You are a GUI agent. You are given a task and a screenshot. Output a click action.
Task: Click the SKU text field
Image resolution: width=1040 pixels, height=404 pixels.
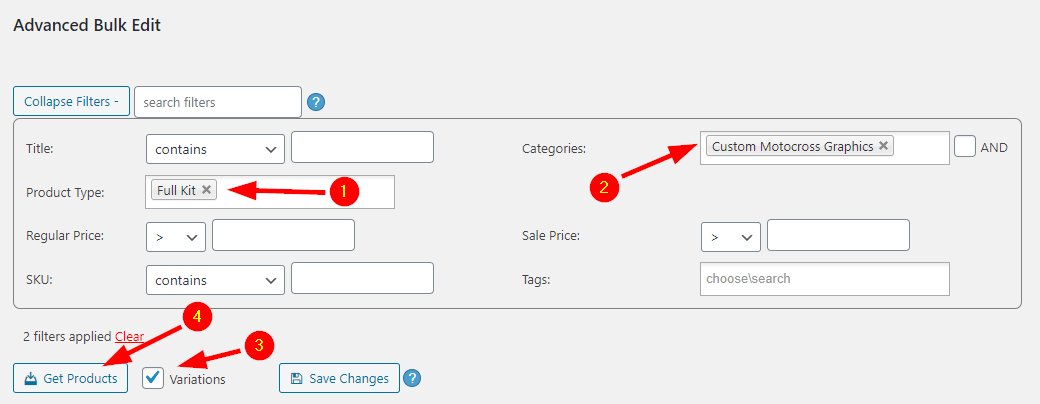pyautogui.click(x=362, y=279)
